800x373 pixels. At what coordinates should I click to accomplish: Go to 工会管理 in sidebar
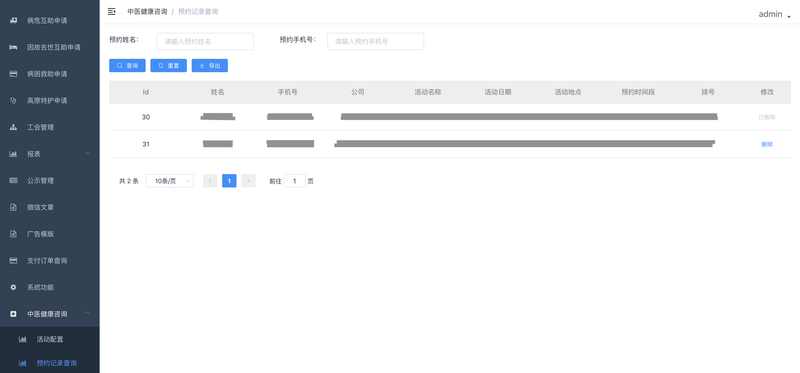click(x=49, y=128)
